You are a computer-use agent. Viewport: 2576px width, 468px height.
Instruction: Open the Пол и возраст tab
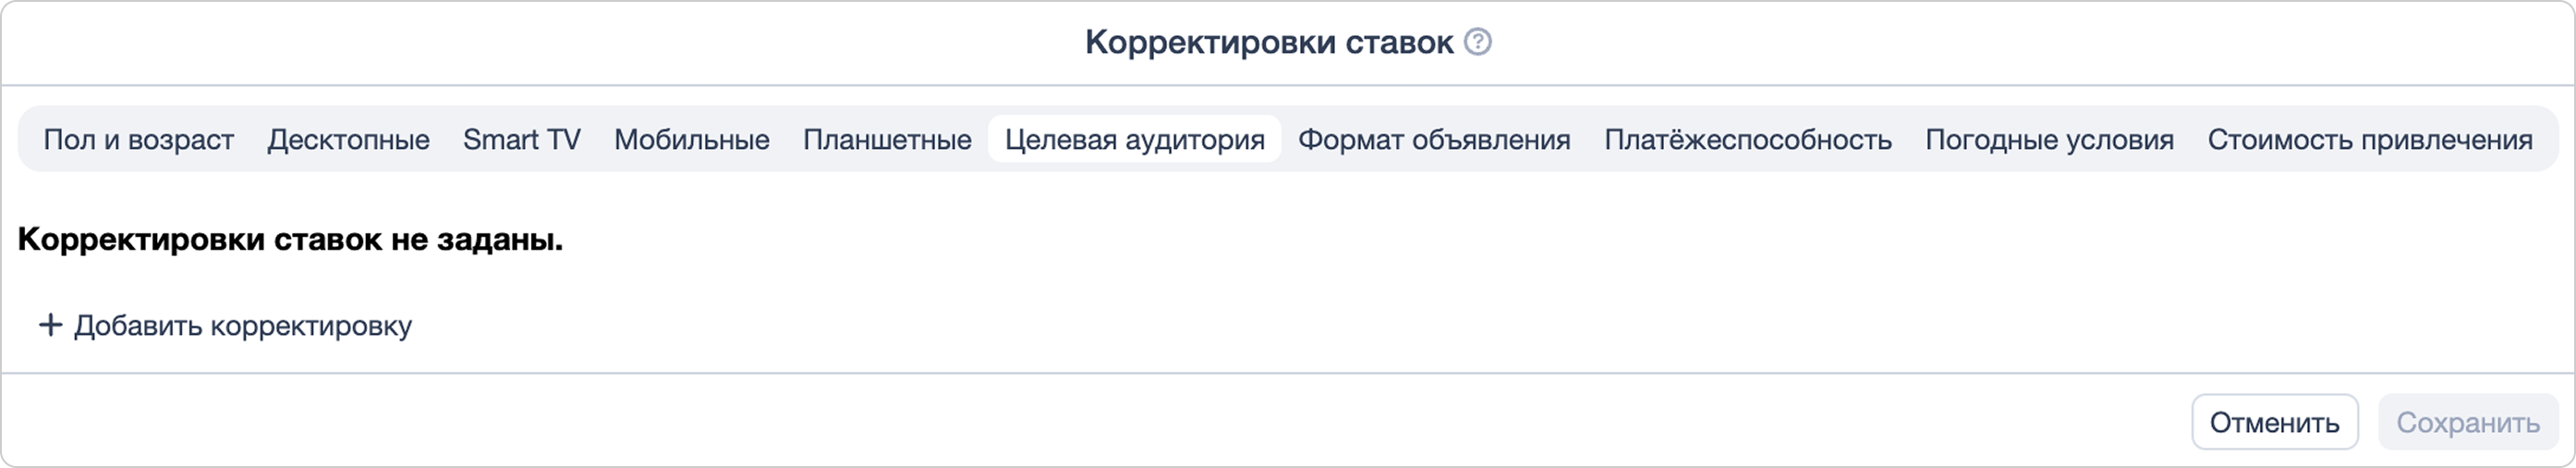[x=138, y=139]
